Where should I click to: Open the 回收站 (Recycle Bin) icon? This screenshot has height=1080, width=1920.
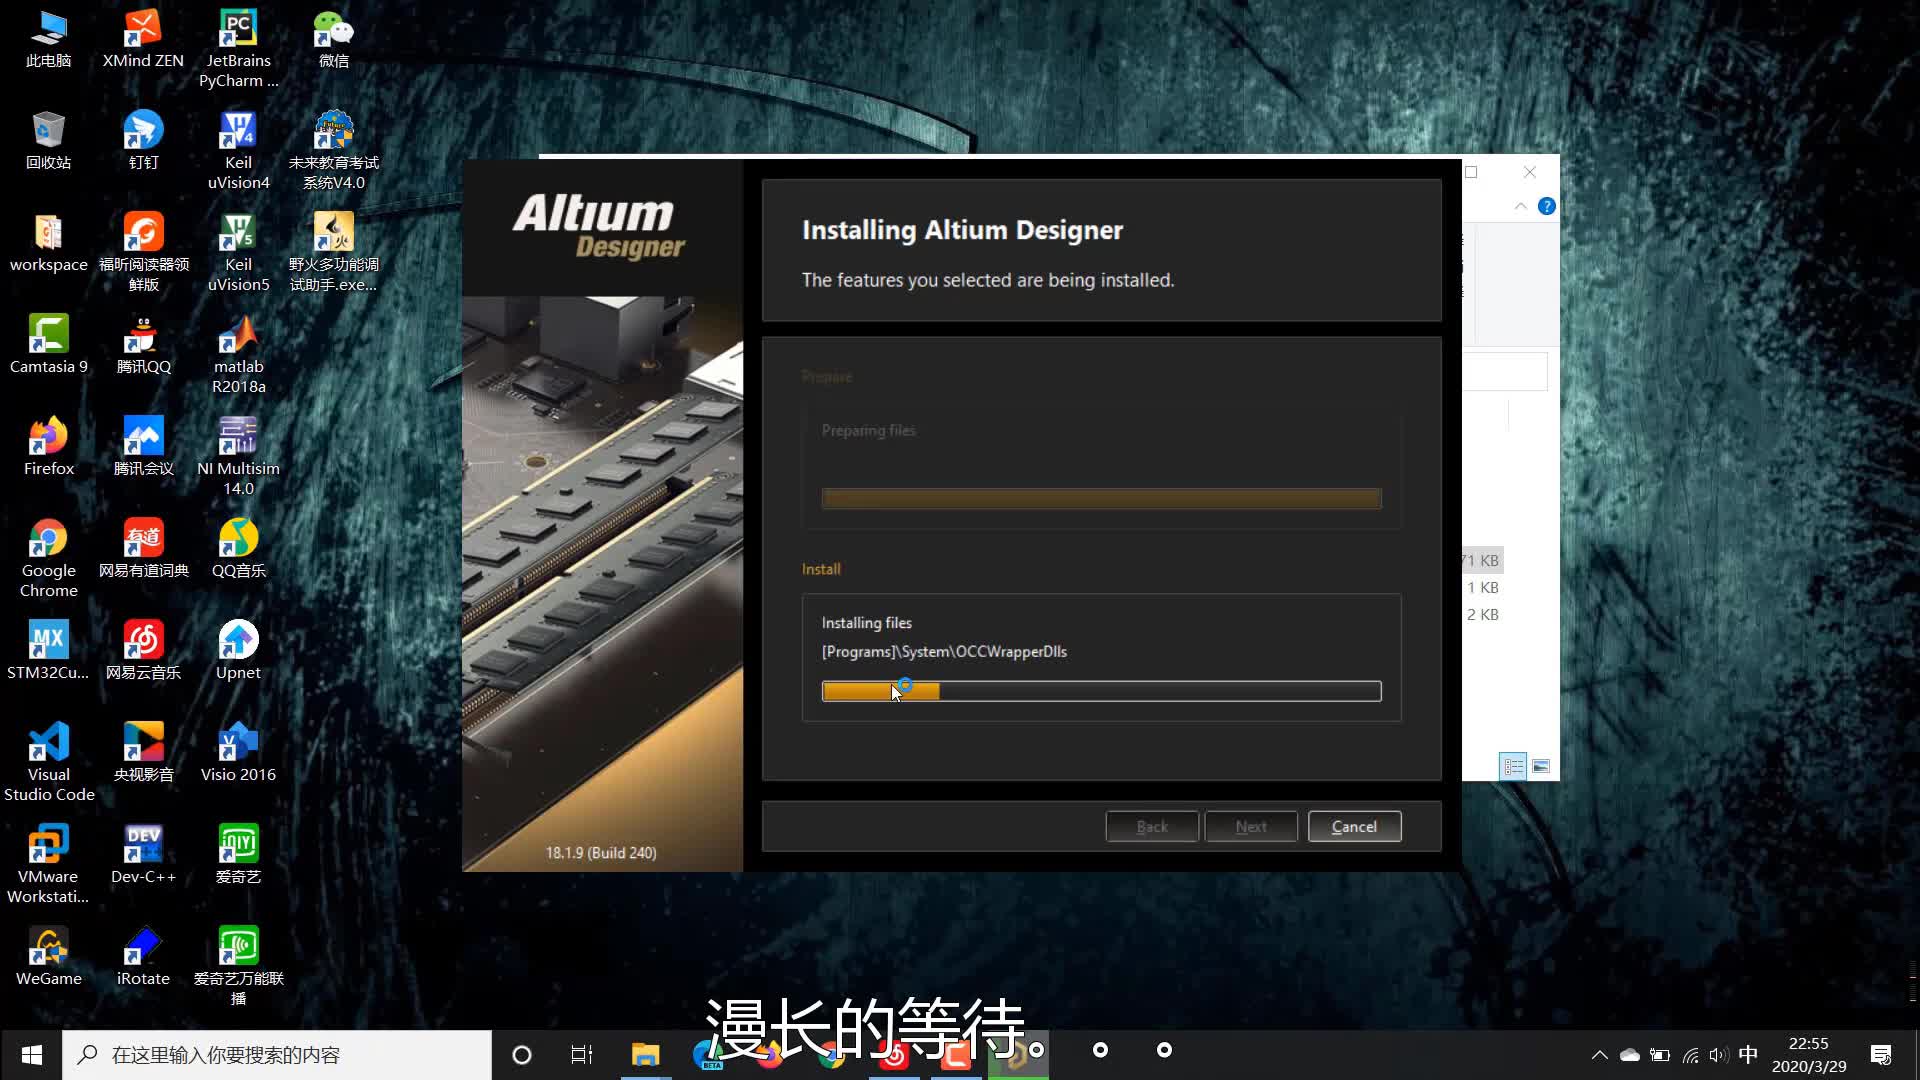[x=48, y=142]
